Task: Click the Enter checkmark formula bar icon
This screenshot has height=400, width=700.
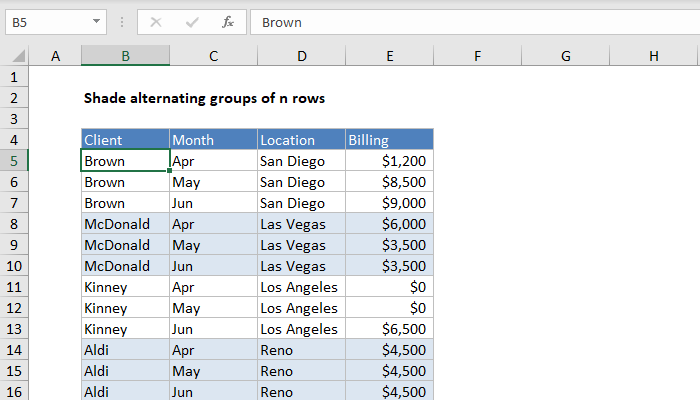Action: 192,22
